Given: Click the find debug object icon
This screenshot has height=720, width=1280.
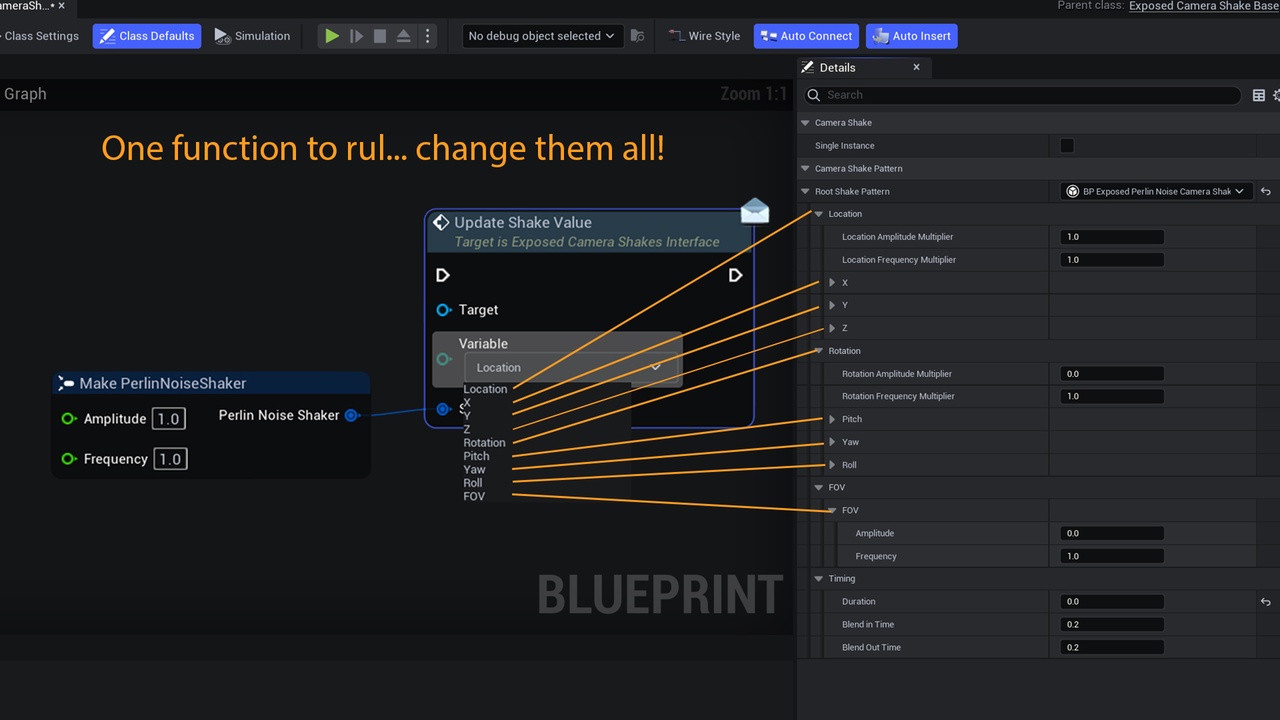Looking at the screenshot, I should 638,36.
